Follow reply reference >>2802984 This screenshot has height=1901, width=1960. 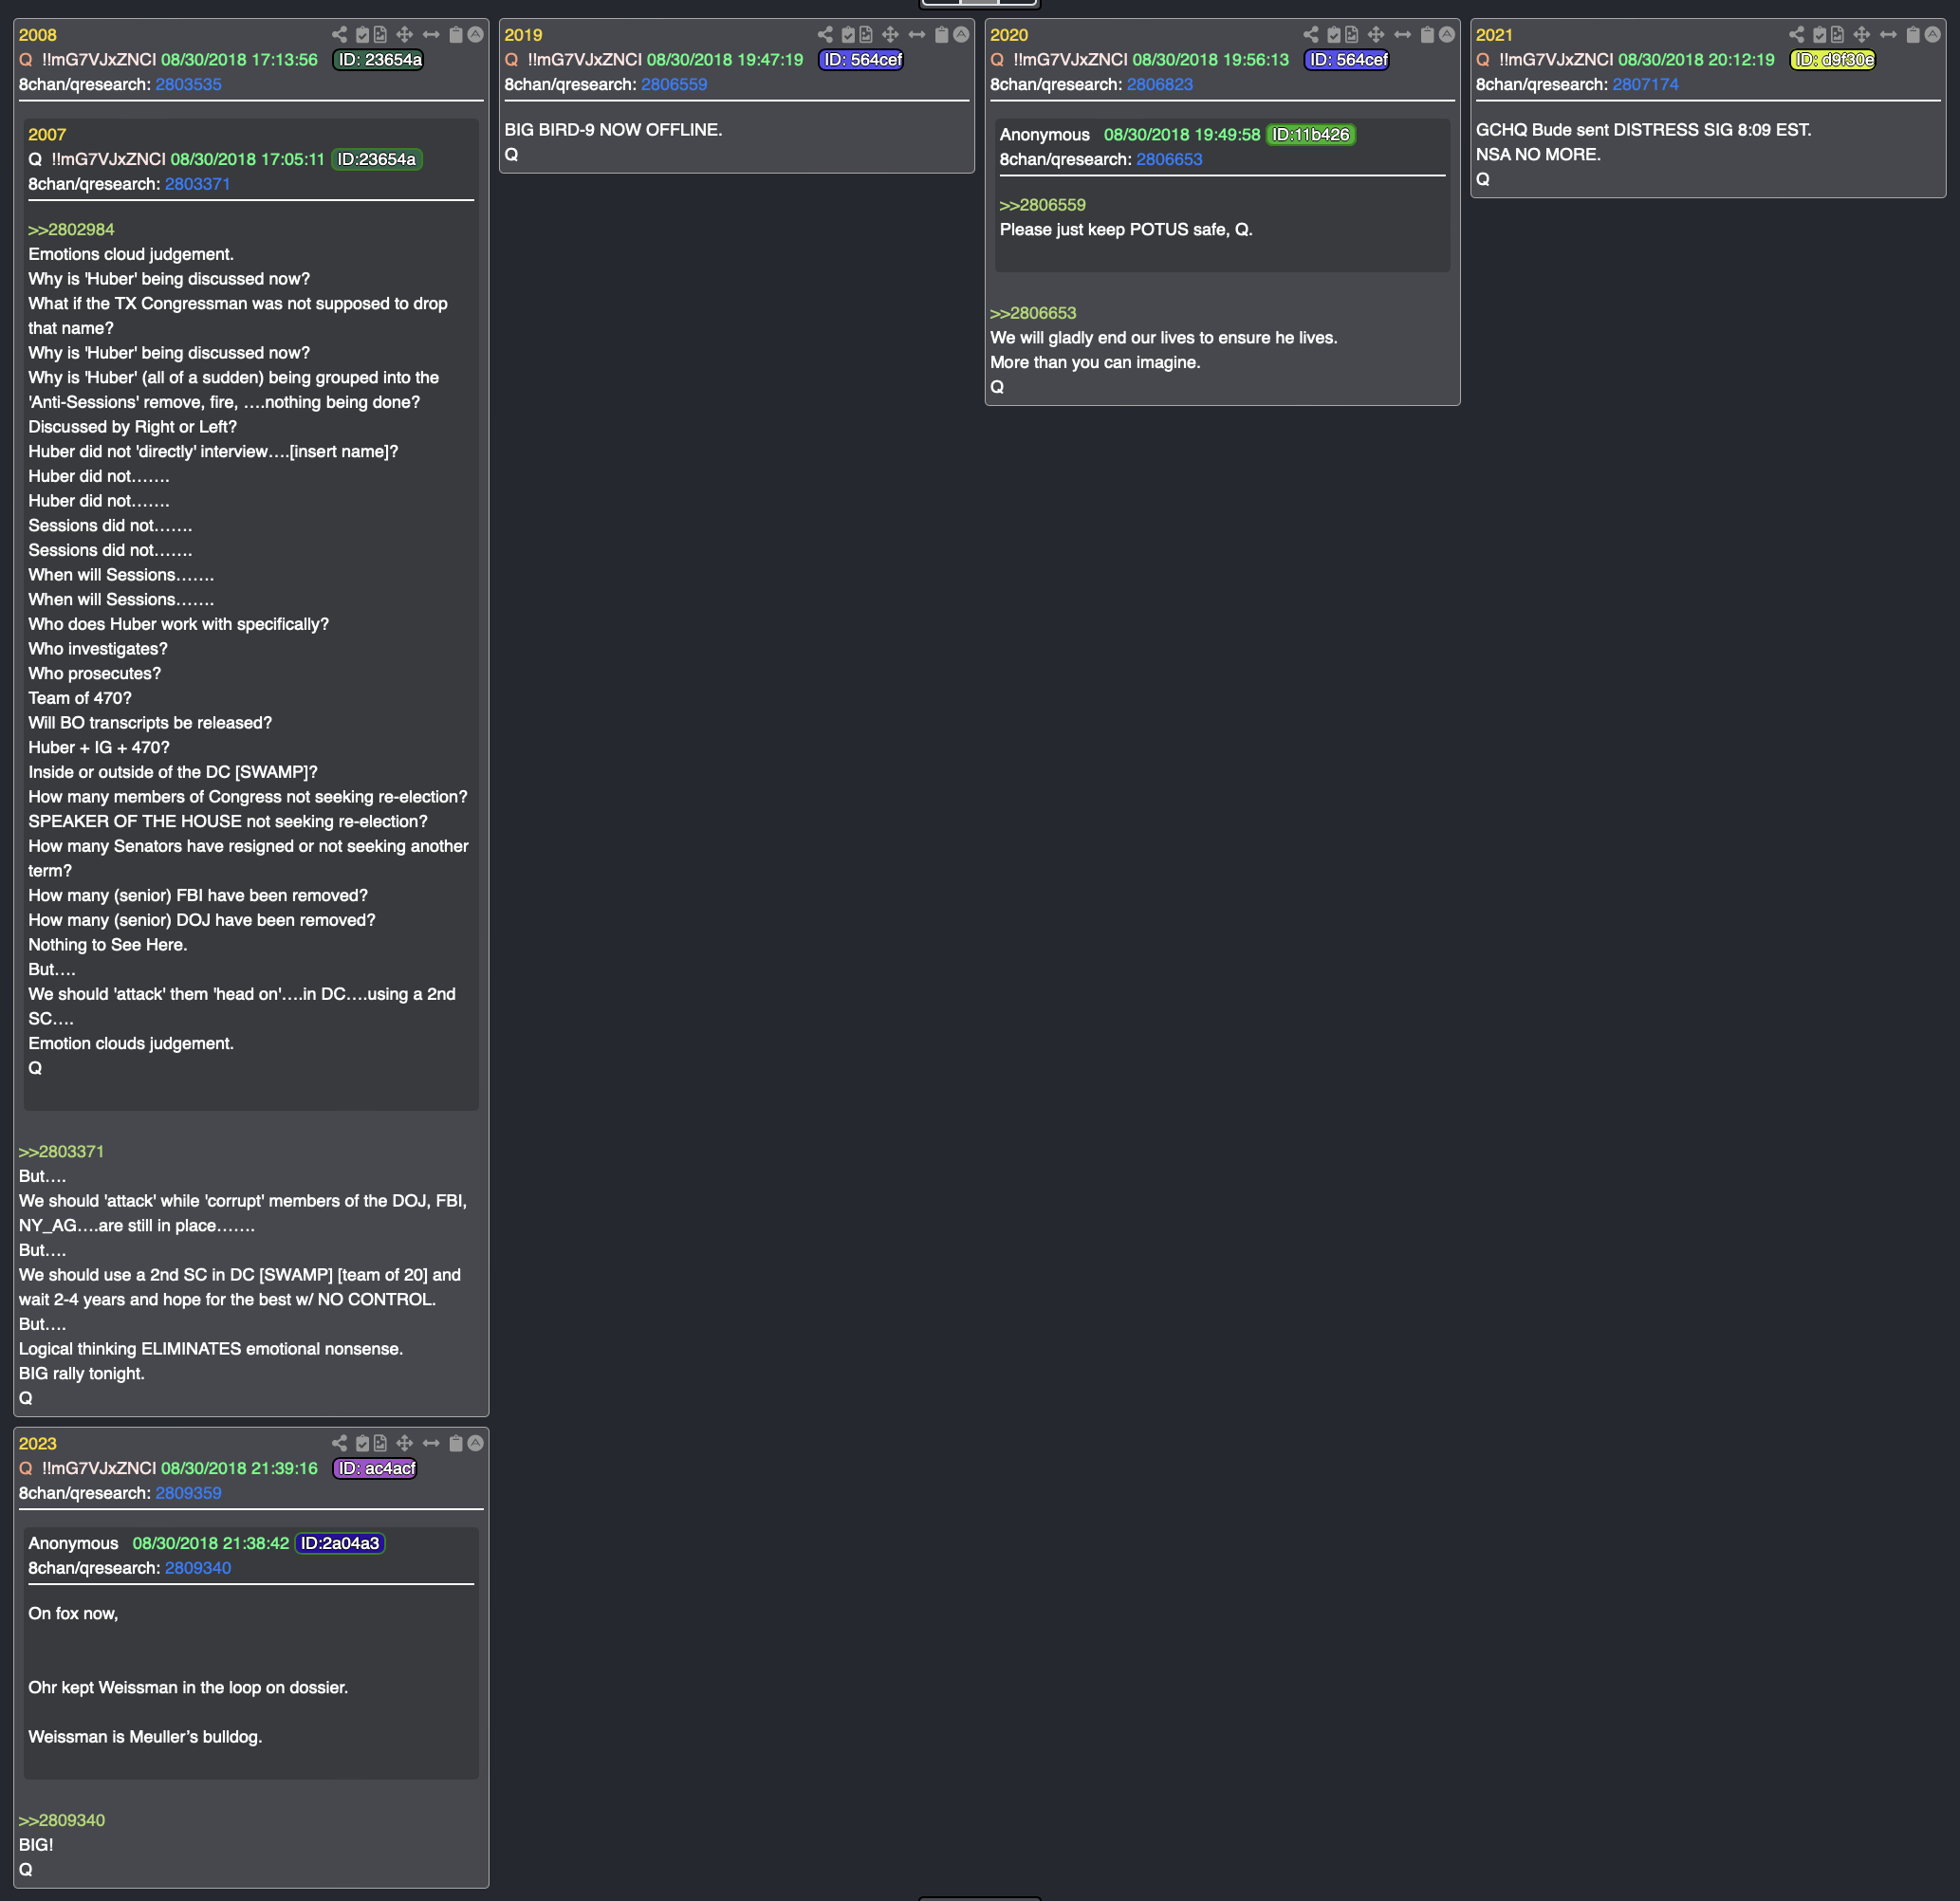71,230
